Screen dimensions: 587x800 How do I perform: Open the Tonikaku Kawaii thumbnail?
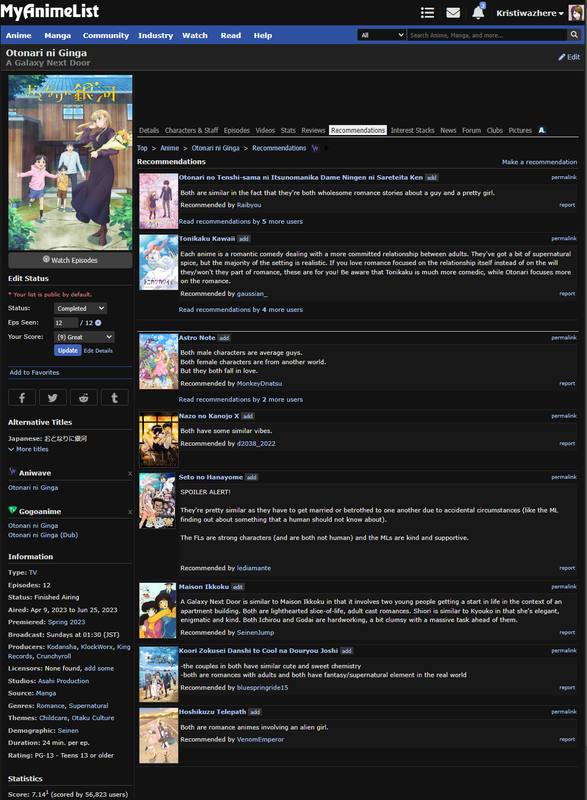point(159,262)
